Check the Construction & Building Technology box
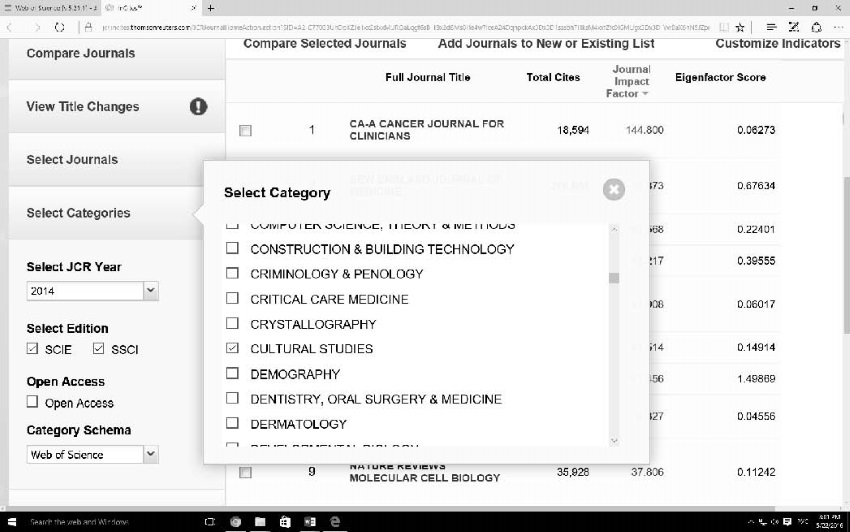 pos(232,248)
